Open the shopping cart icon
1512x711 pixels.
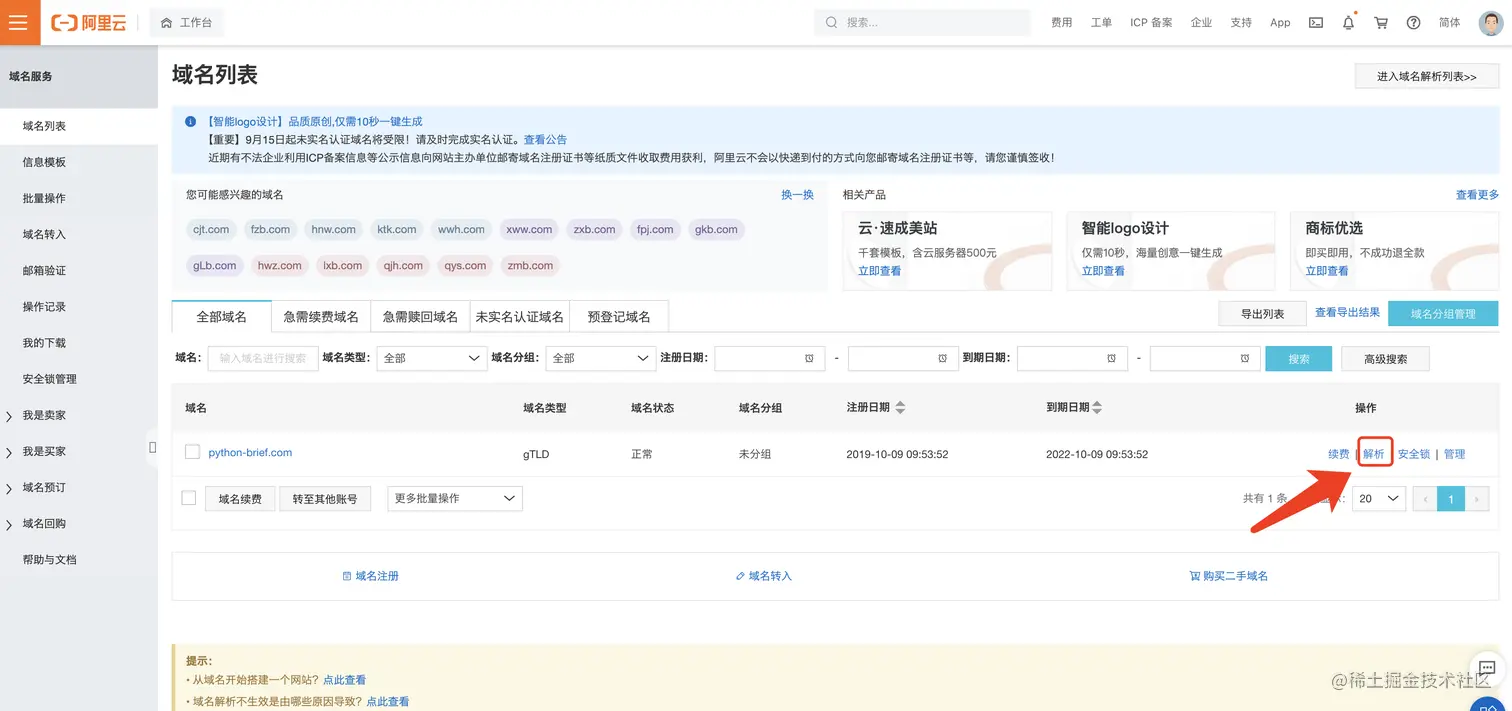click(1381, 22)
